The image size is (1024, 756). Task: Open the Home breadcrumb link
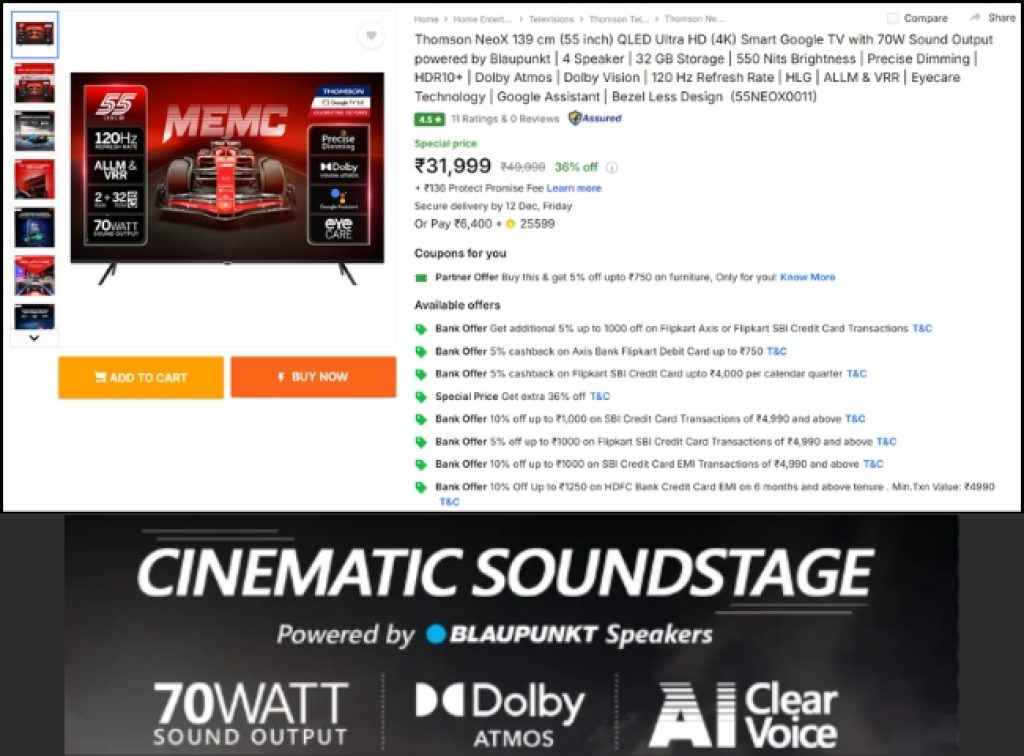[x=426, y=19]
